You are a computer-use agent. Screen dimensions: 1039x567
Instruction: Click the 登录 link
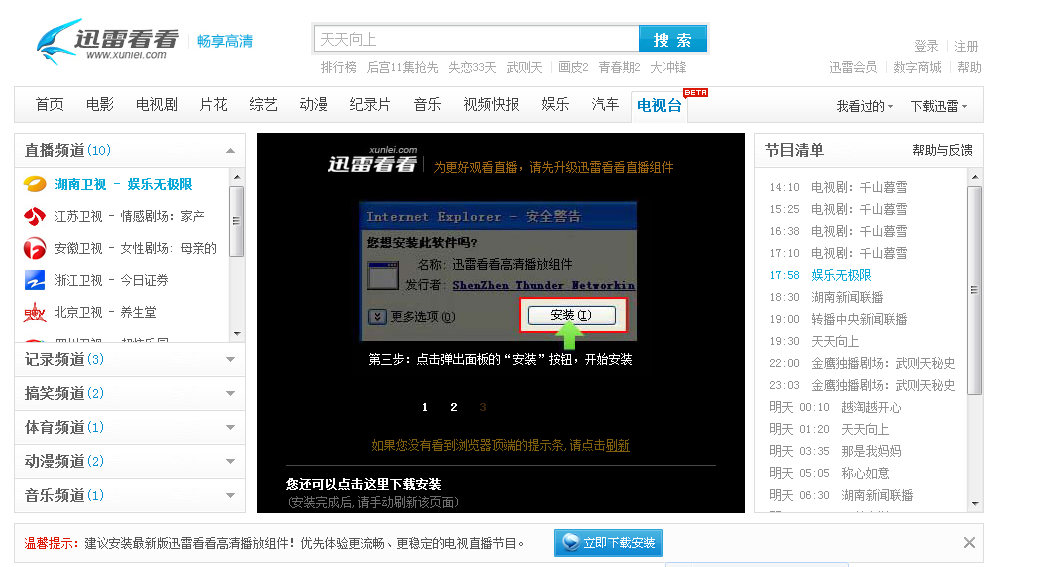coord(926,46)
